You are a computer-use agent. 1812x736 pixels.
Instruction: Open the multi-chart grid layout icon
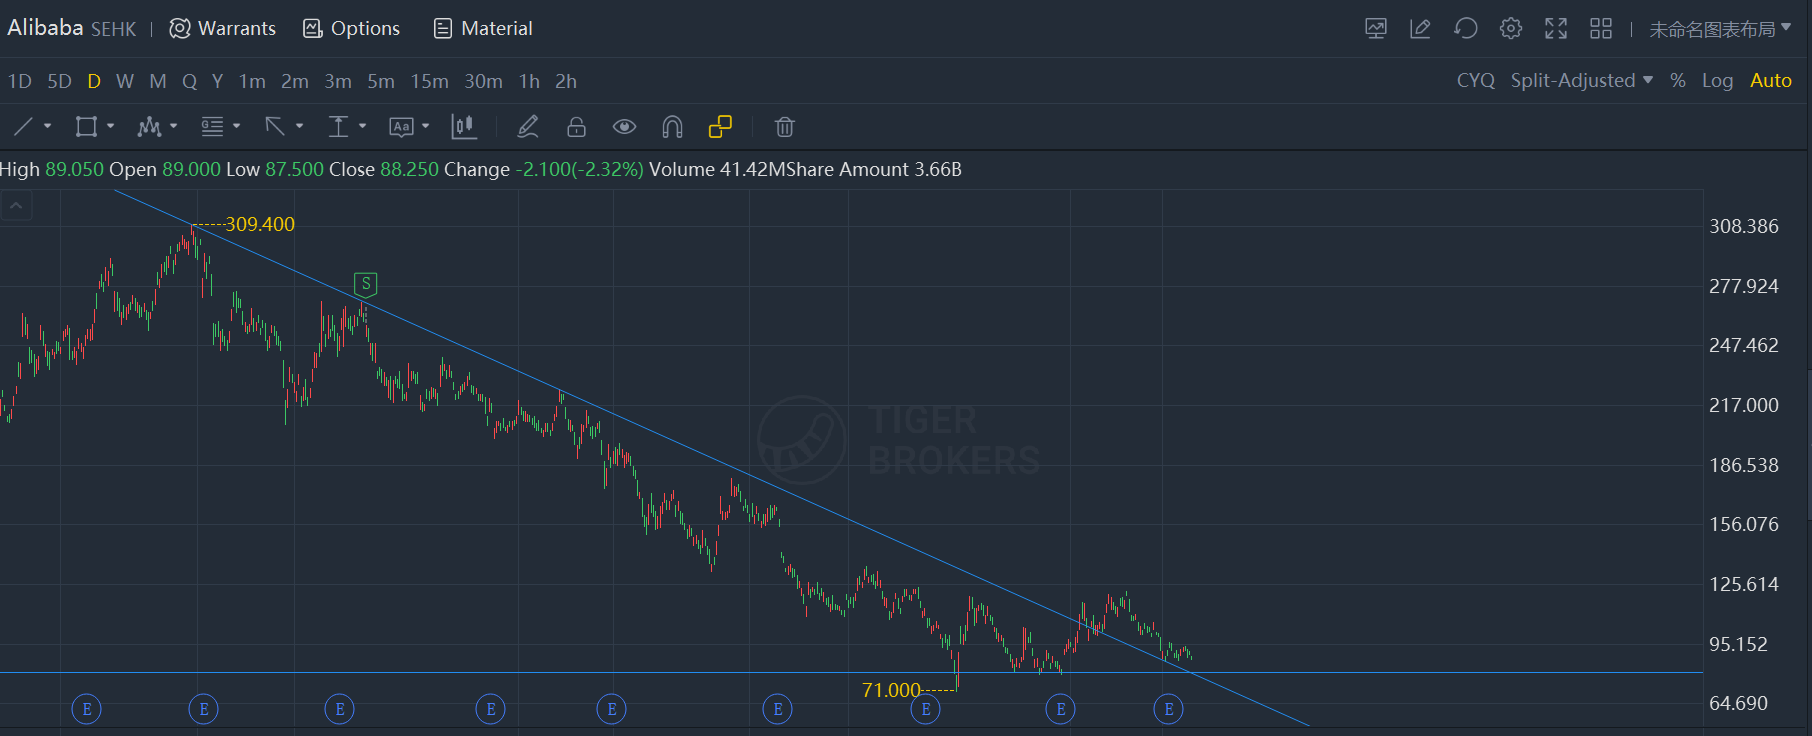pyautogui.click(x=1601, y=29)
